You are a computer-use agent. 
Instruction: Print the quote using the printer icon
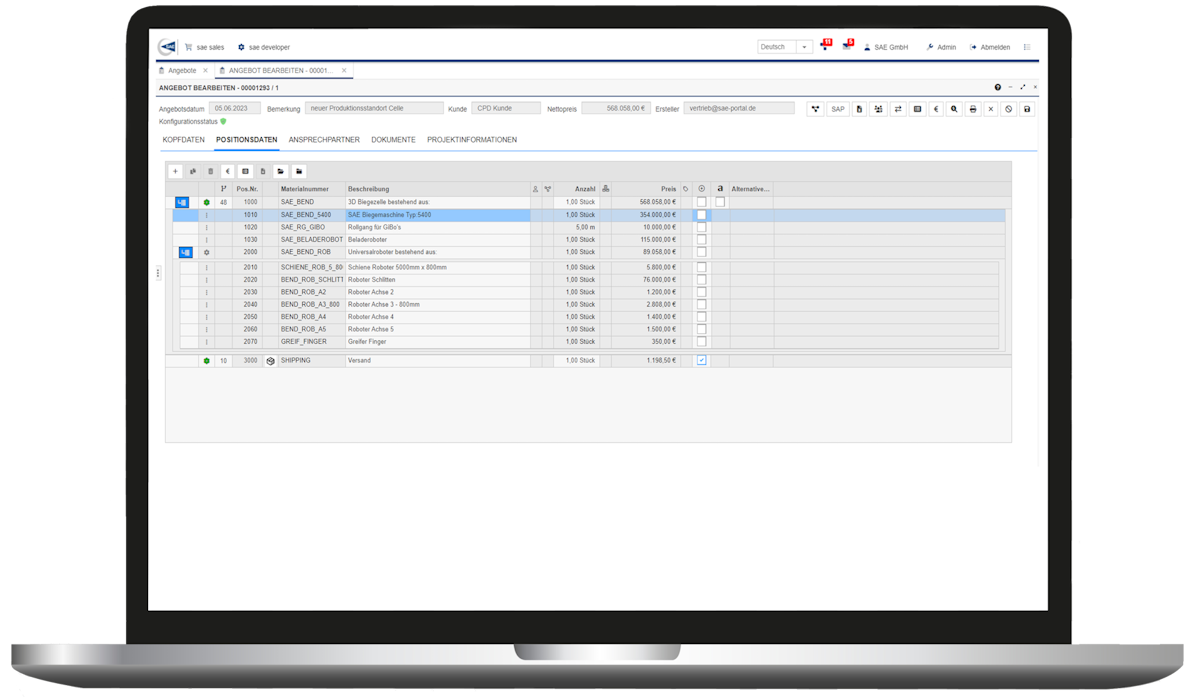973,108
